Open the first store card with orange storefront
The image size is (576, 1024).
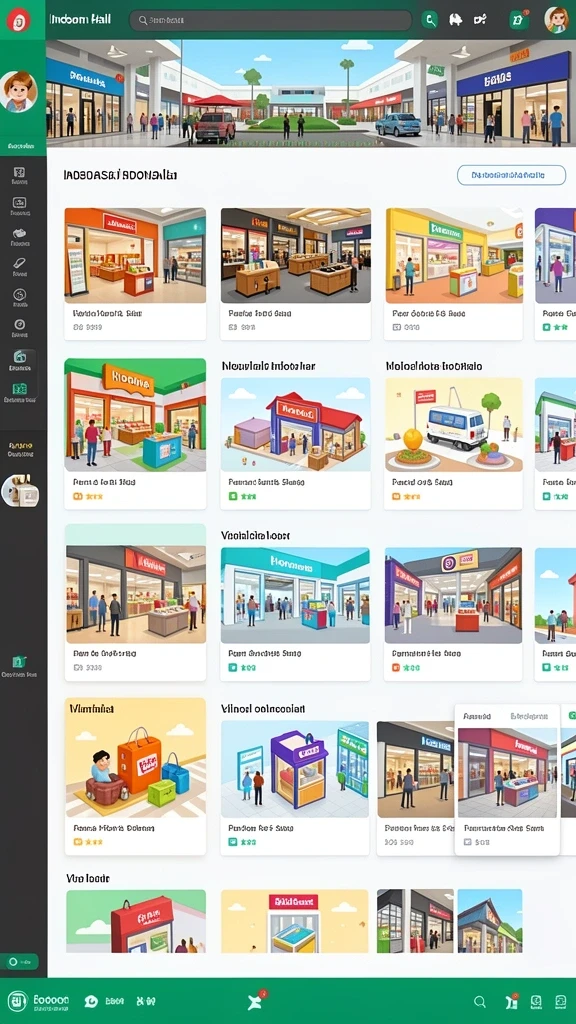coord(135,274)
